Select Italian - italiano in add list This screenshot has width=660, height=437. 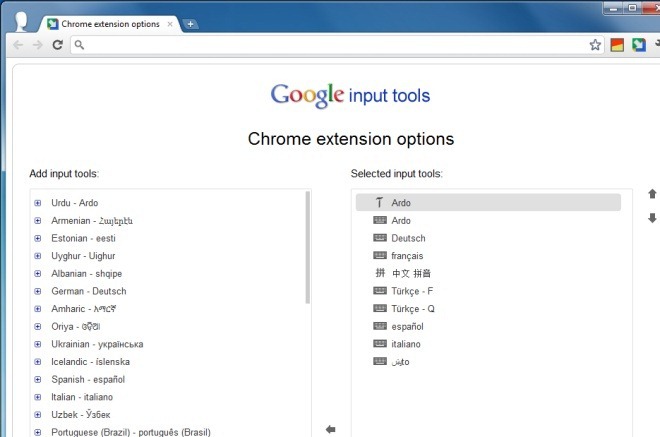click(x=82, y=397)
